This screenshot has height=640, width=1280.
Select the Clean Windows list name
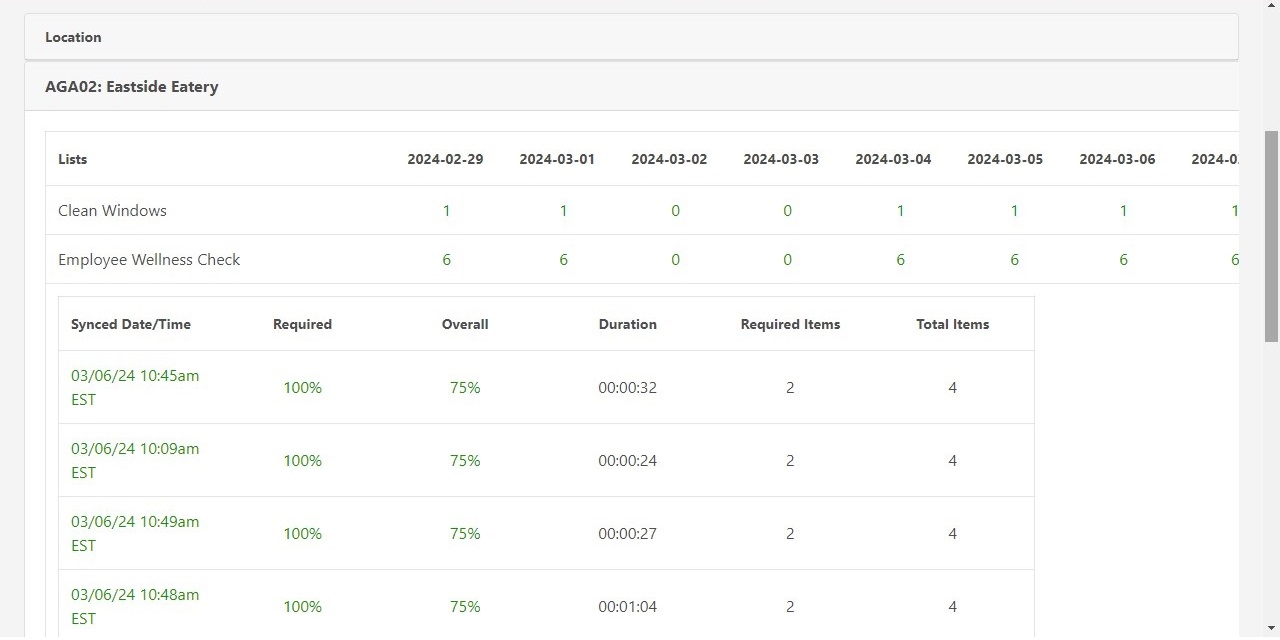pyautogui.click(x=112, y=210)
